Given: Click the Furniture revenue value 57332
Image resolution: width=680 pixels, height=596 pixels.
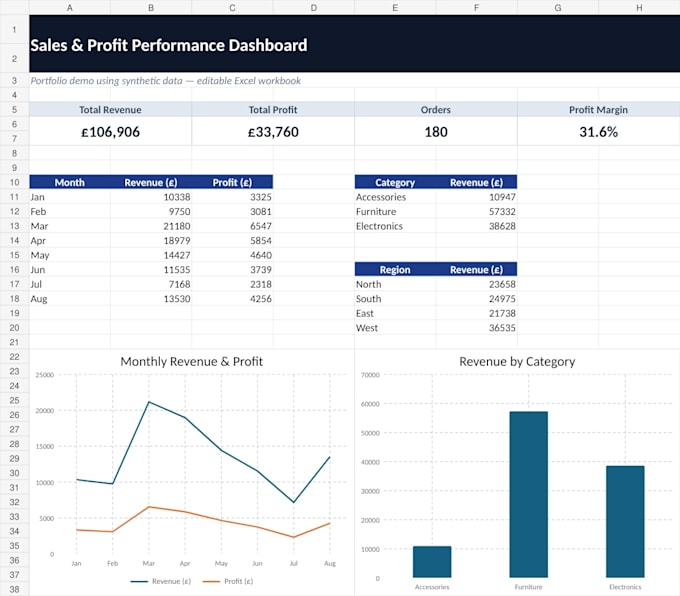Looking at the screenshot, I should (502, 212).
